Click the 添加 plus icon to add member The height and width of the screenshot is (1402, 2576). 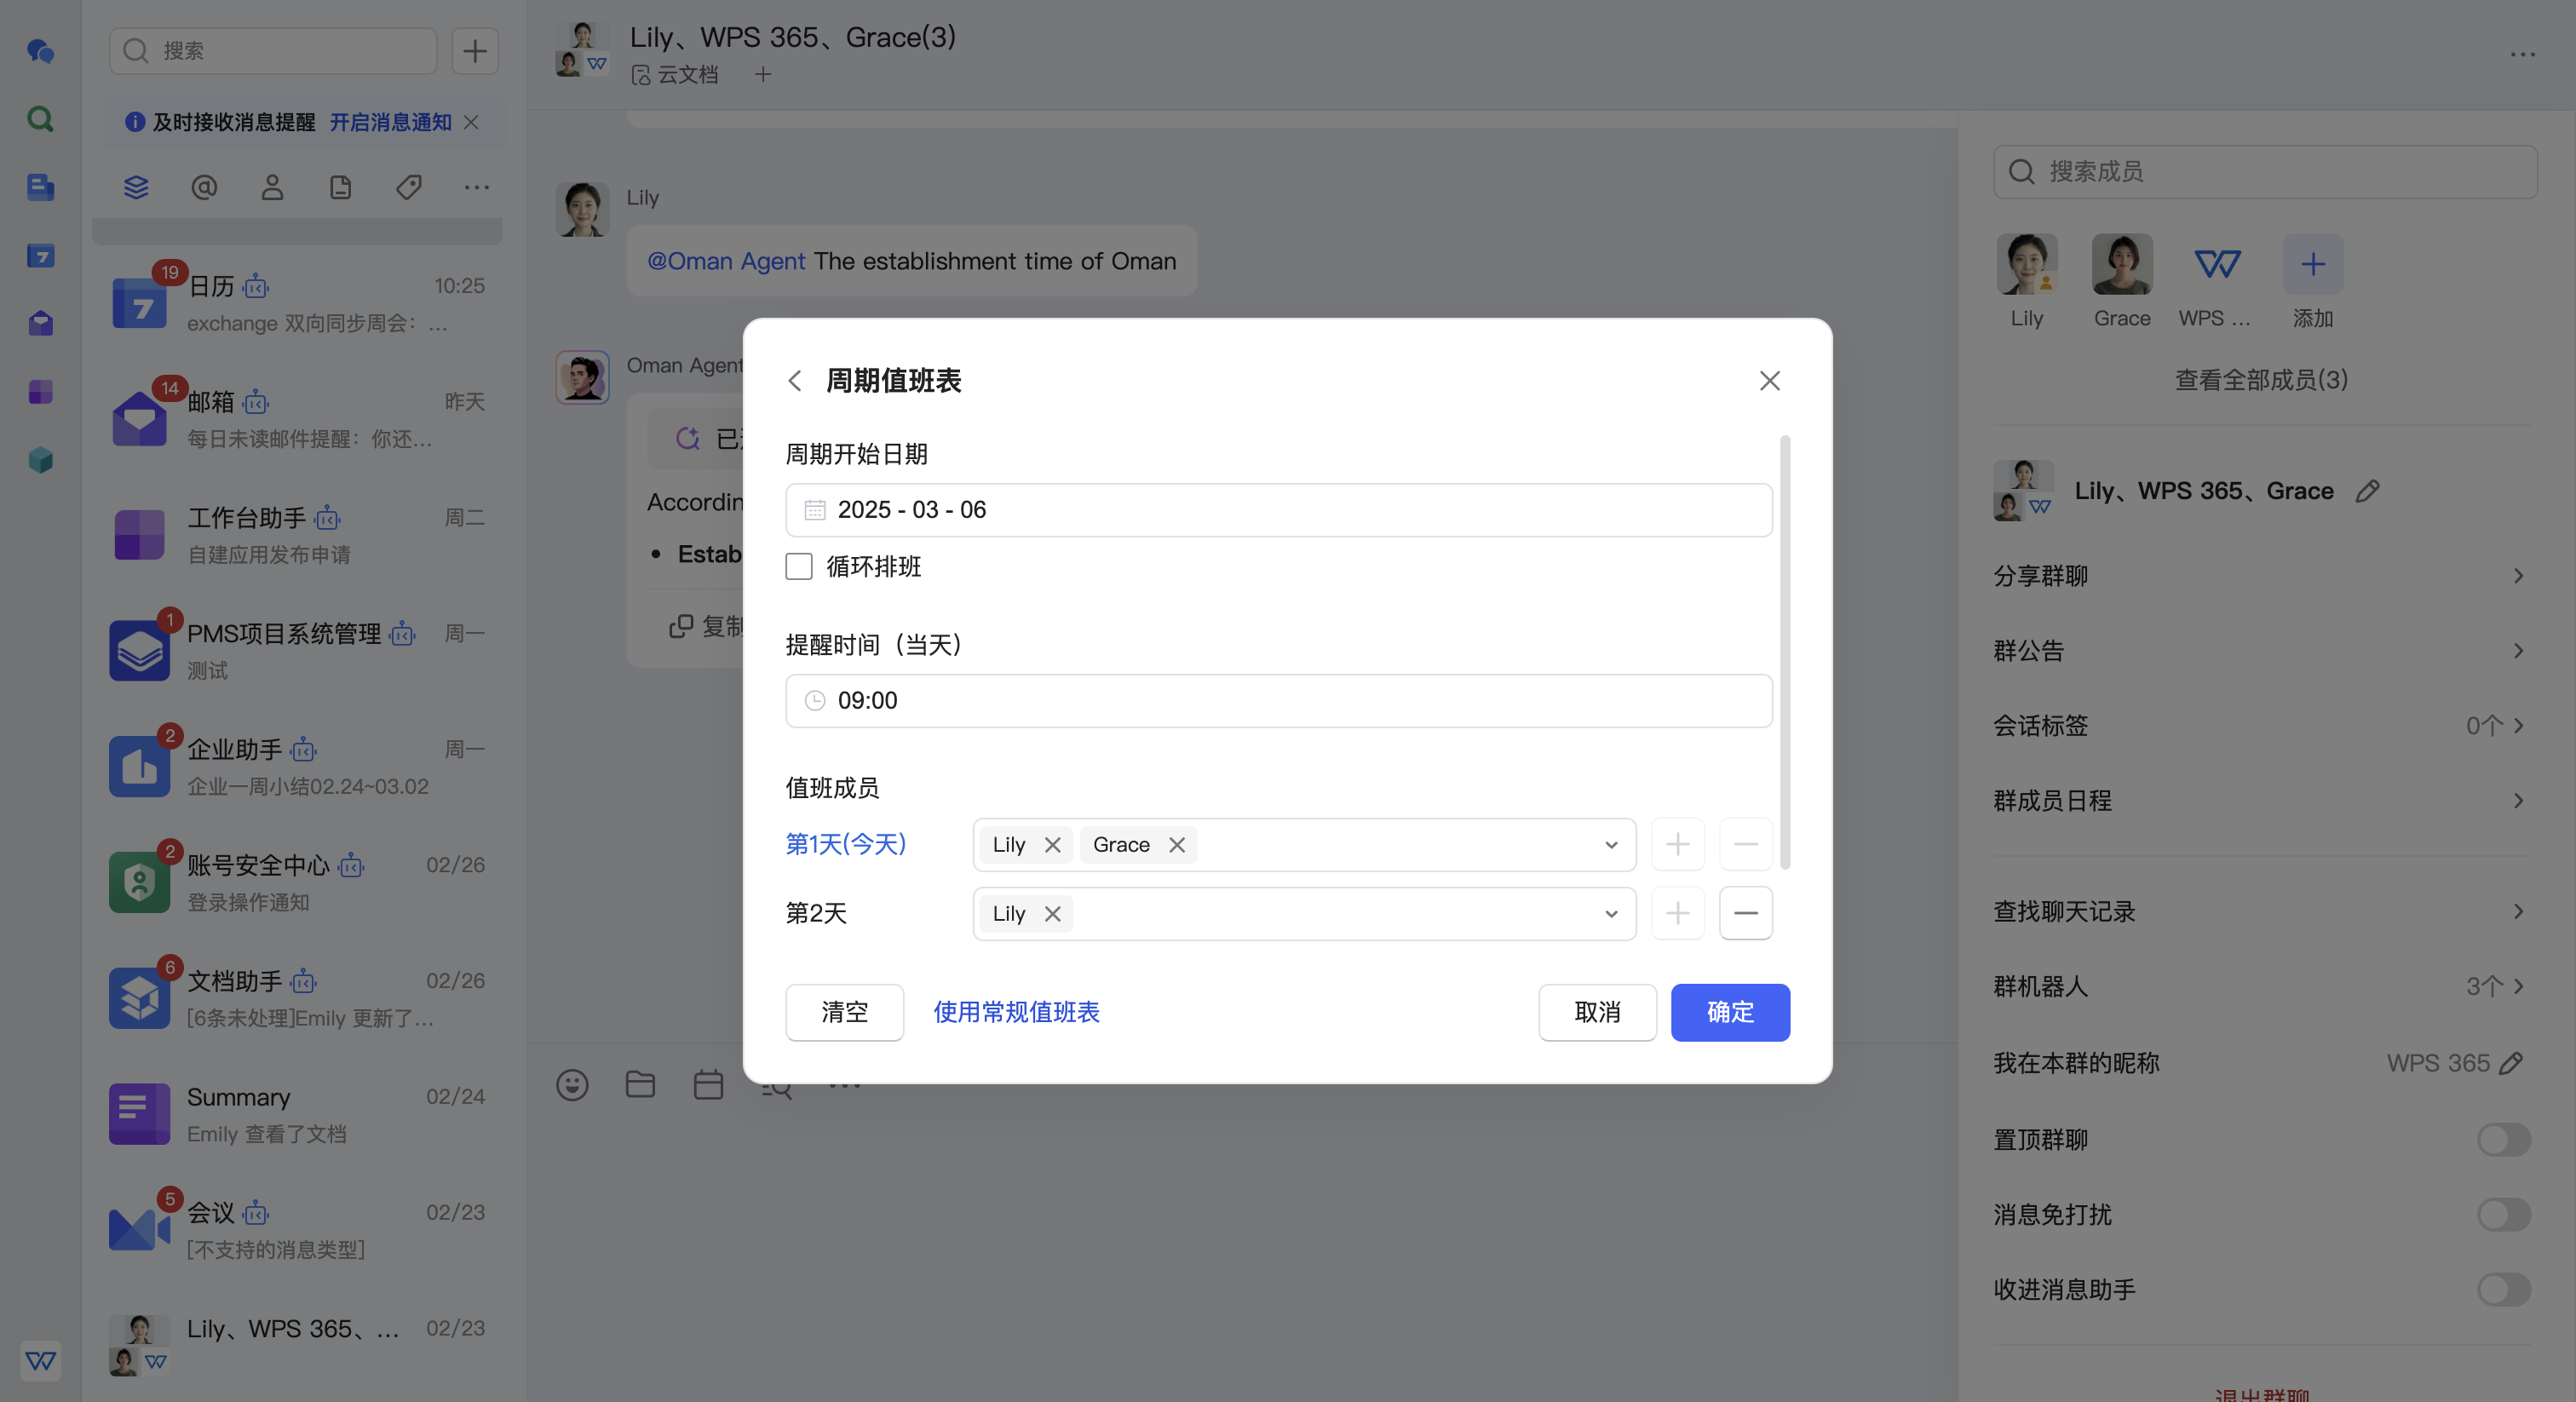tap(2312, 264)
